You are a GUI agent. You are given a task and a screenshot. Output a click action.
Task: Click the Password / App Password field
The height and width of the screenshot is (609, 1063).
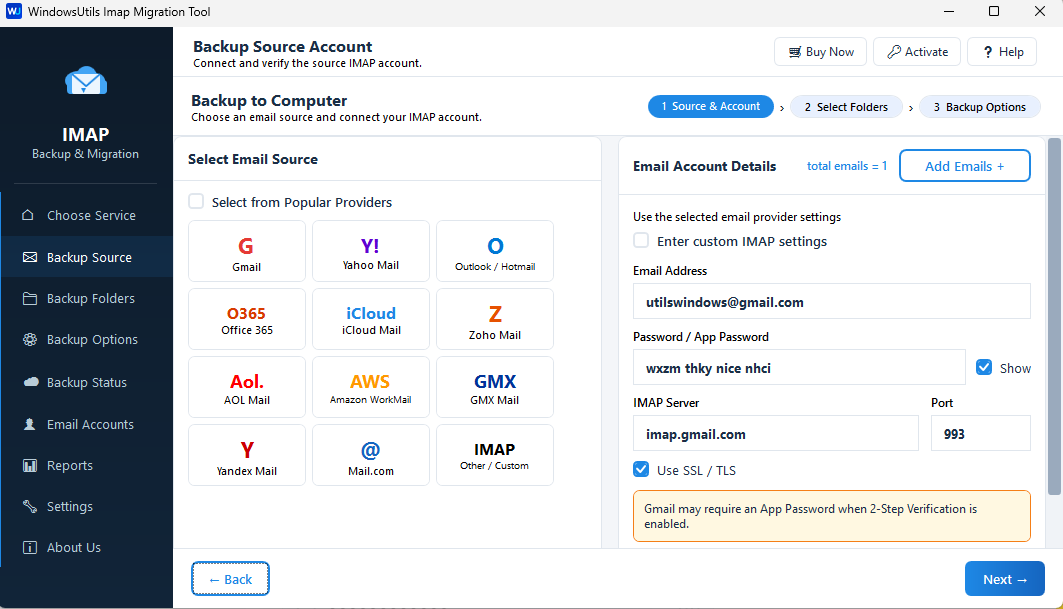799,368
